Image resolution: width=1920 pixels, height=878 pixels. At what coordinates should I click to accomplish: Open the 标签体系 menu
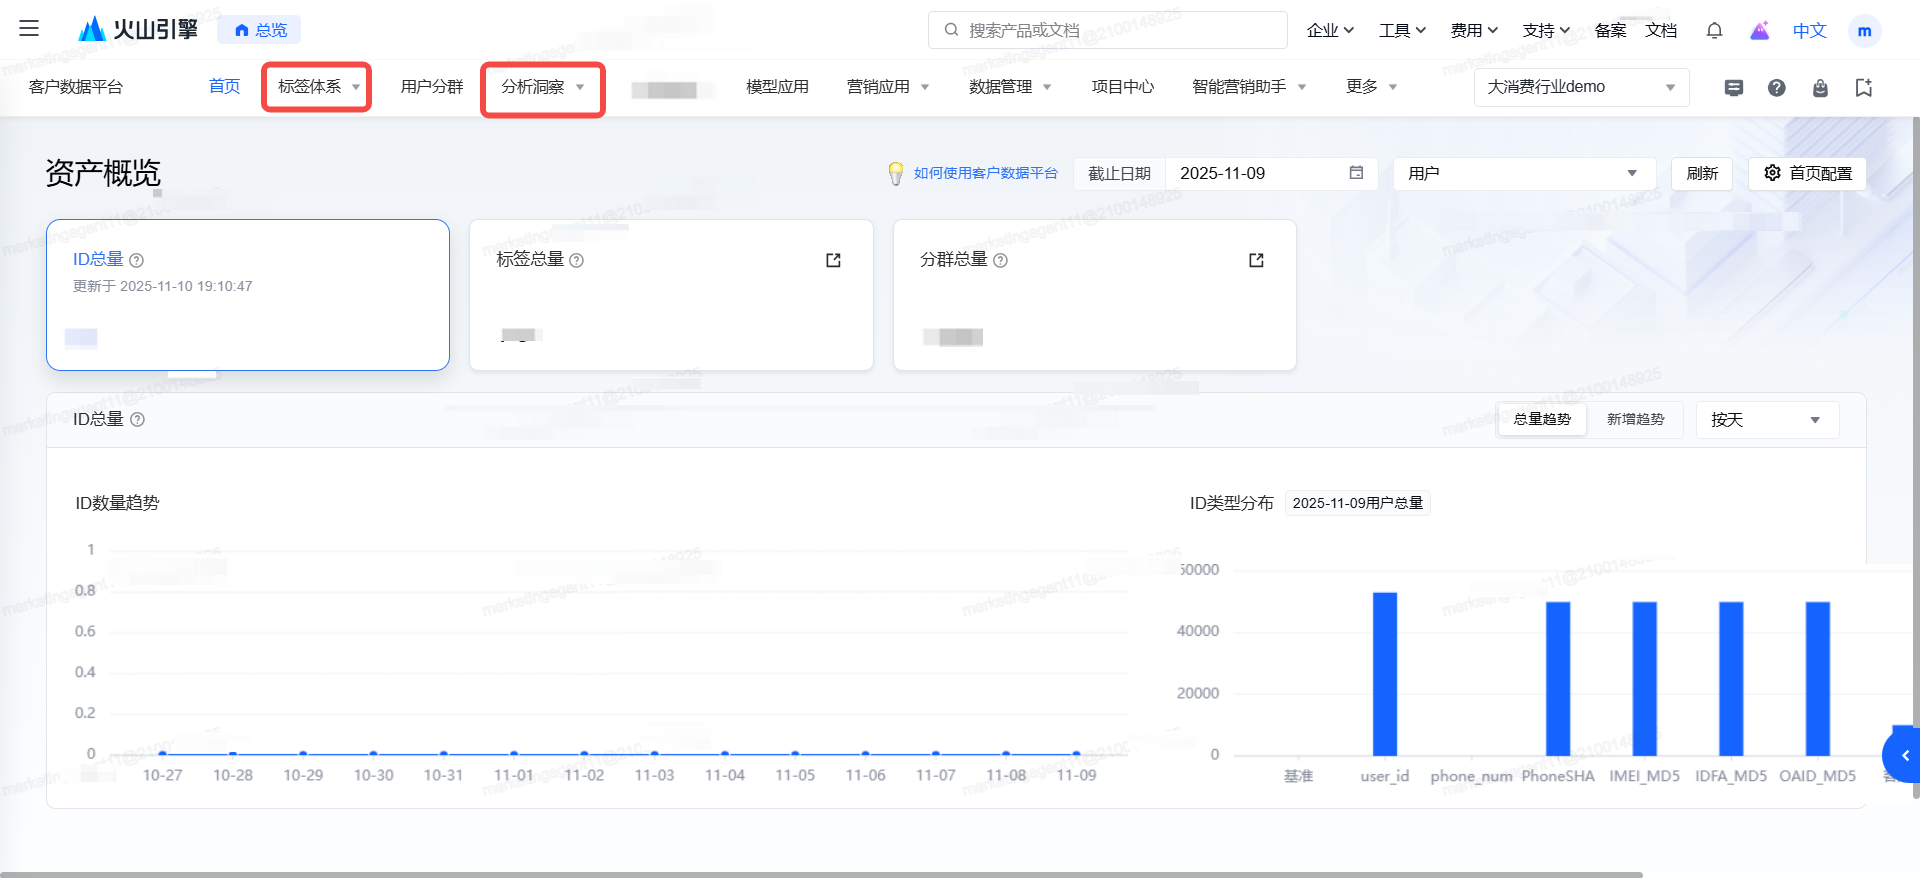coord(317,87)
